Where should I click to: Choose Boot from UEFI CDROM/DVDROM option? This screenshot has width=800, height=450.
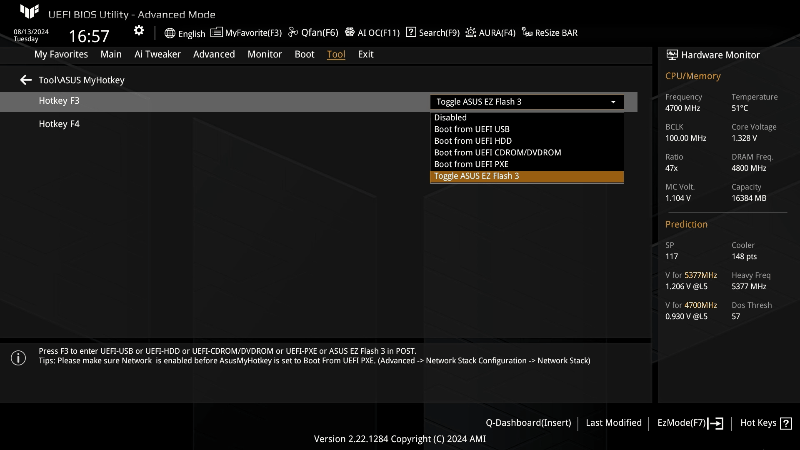(527, 153)
